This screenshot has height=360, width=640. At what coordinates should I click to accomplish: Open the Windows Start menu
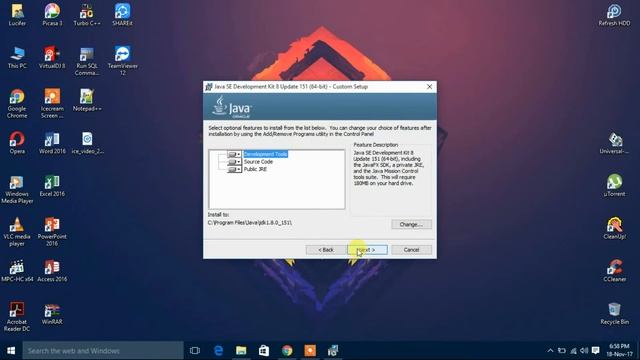point(11,351)
